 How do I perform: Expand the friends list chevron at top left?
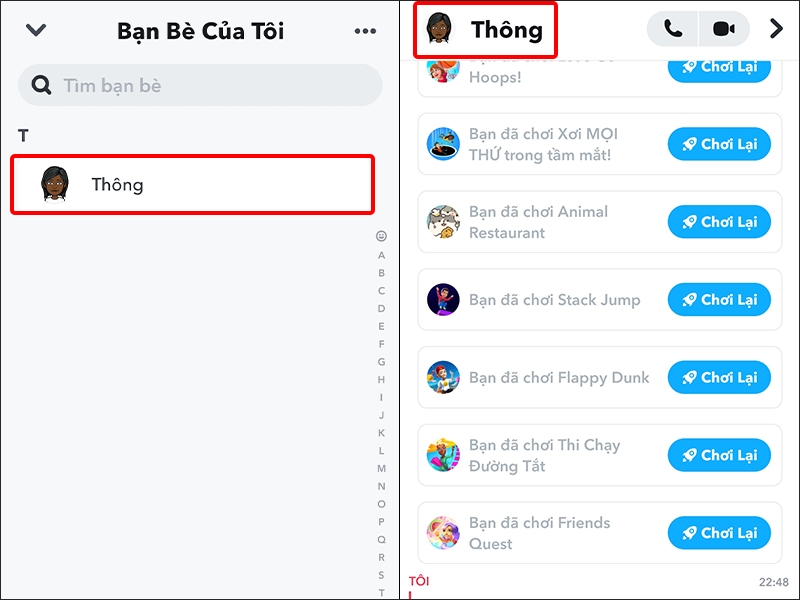[36, 30]
